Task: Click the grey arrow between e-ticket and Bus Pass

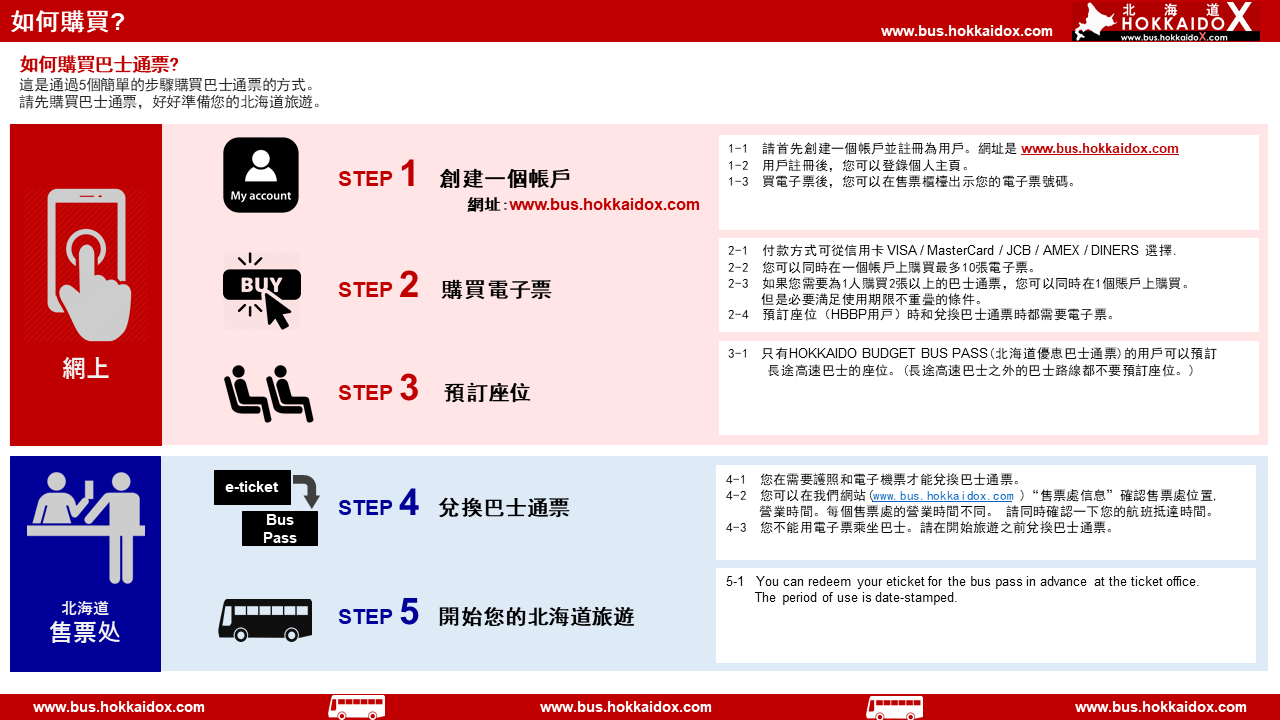Action: 306,491
